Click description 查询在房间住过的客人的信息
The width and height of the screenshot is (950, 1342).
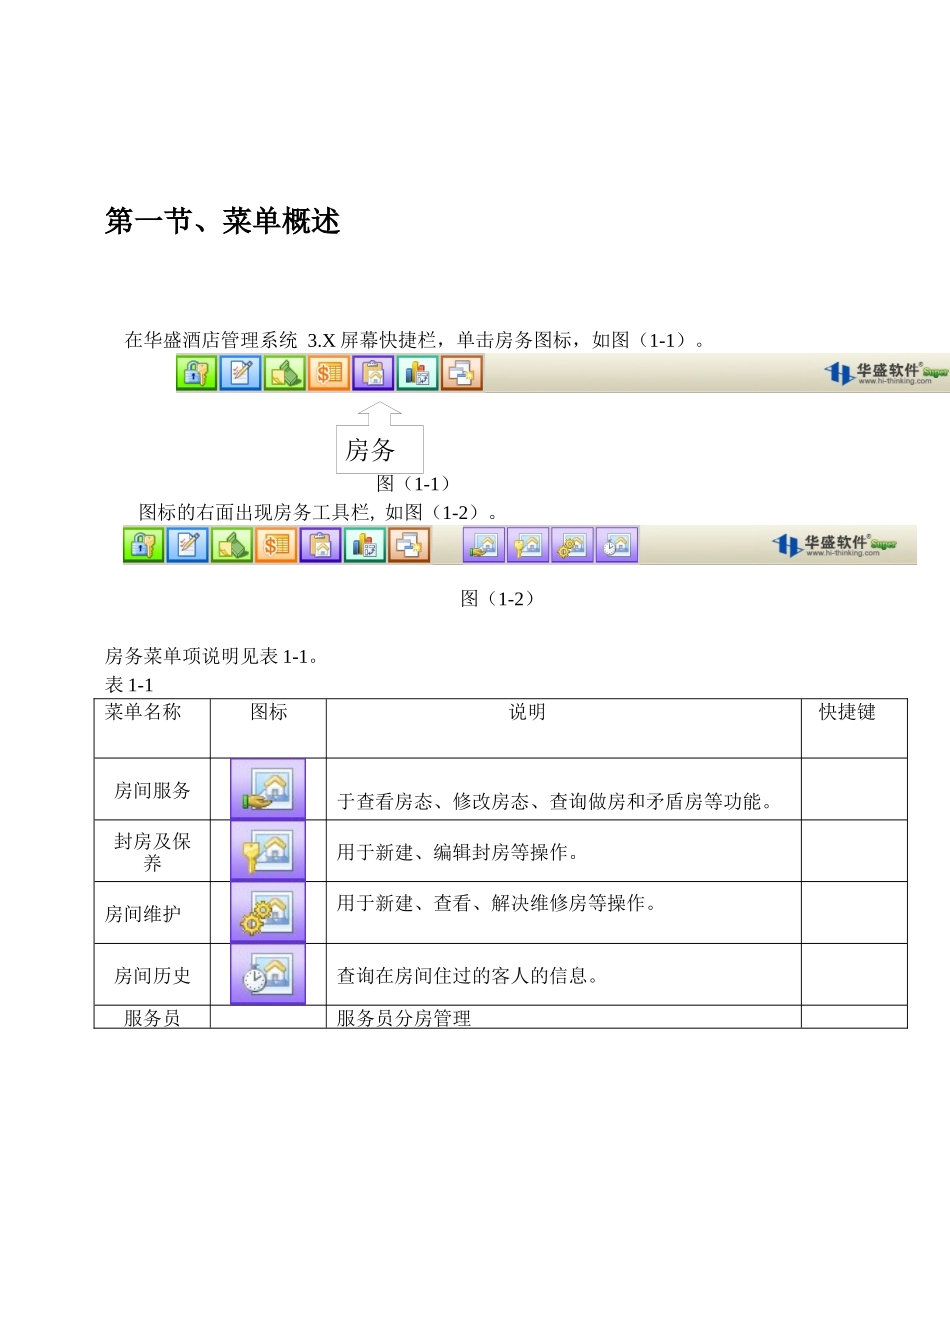coord(469,976)
